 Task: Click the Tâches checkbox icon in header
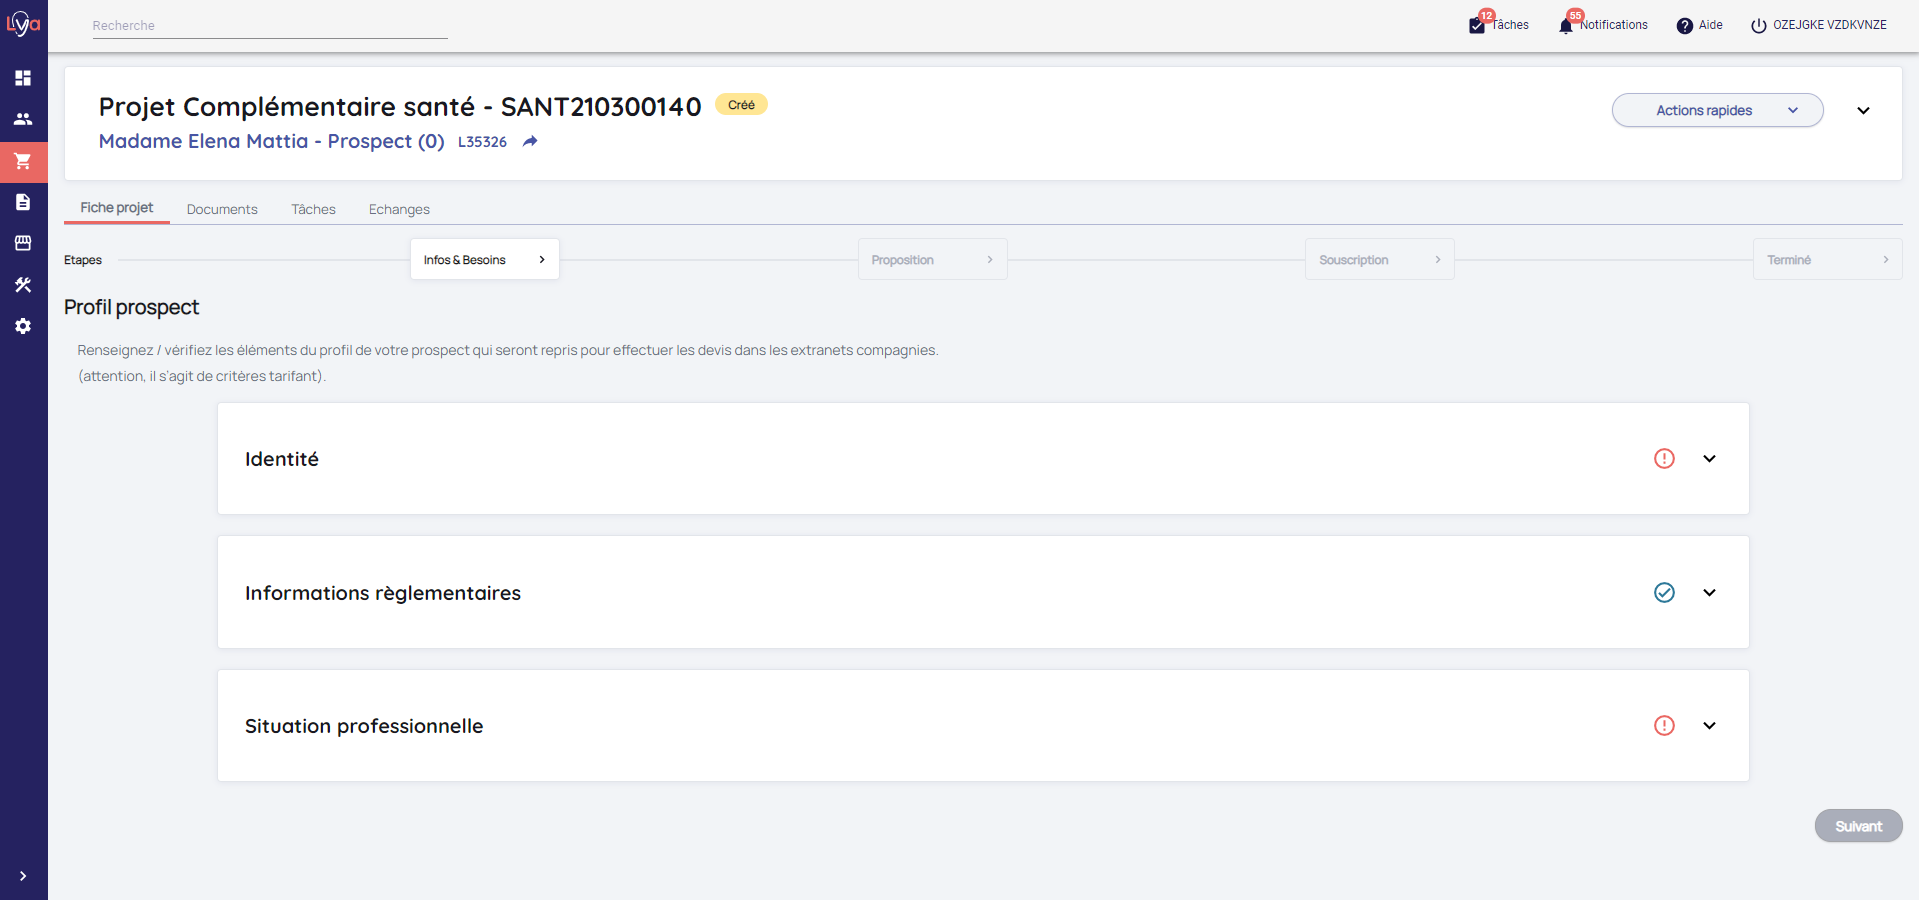point(1477,26)
